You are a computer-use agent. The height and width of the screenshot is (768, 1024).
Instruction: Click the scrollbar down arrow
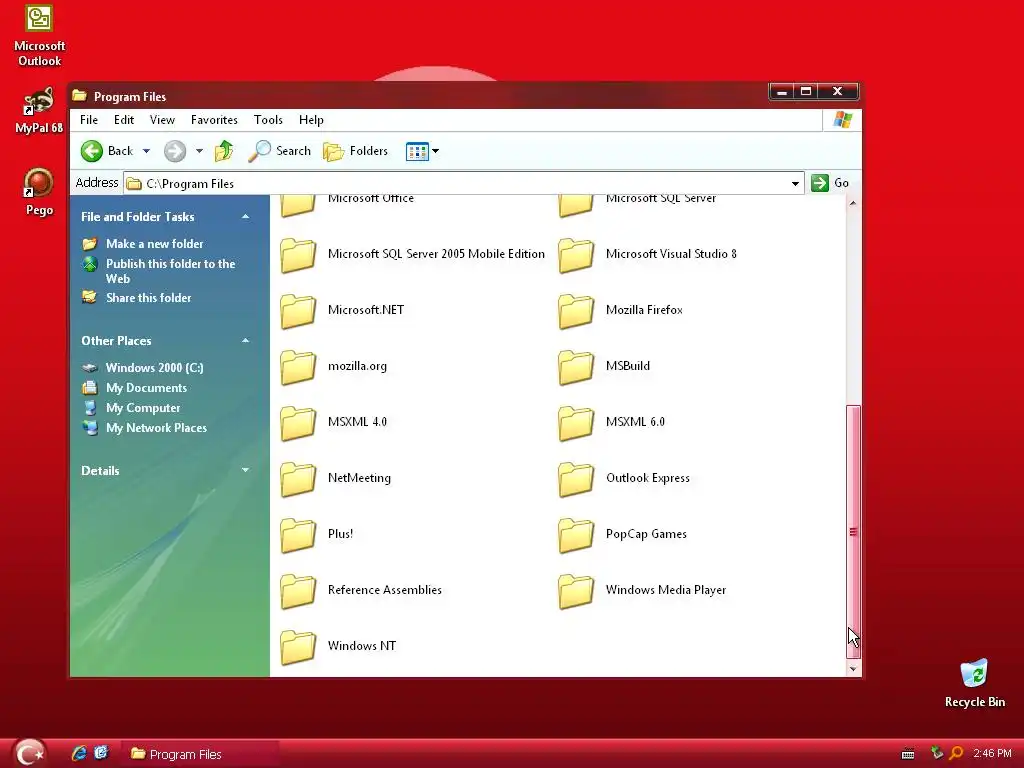click(853, 669)
